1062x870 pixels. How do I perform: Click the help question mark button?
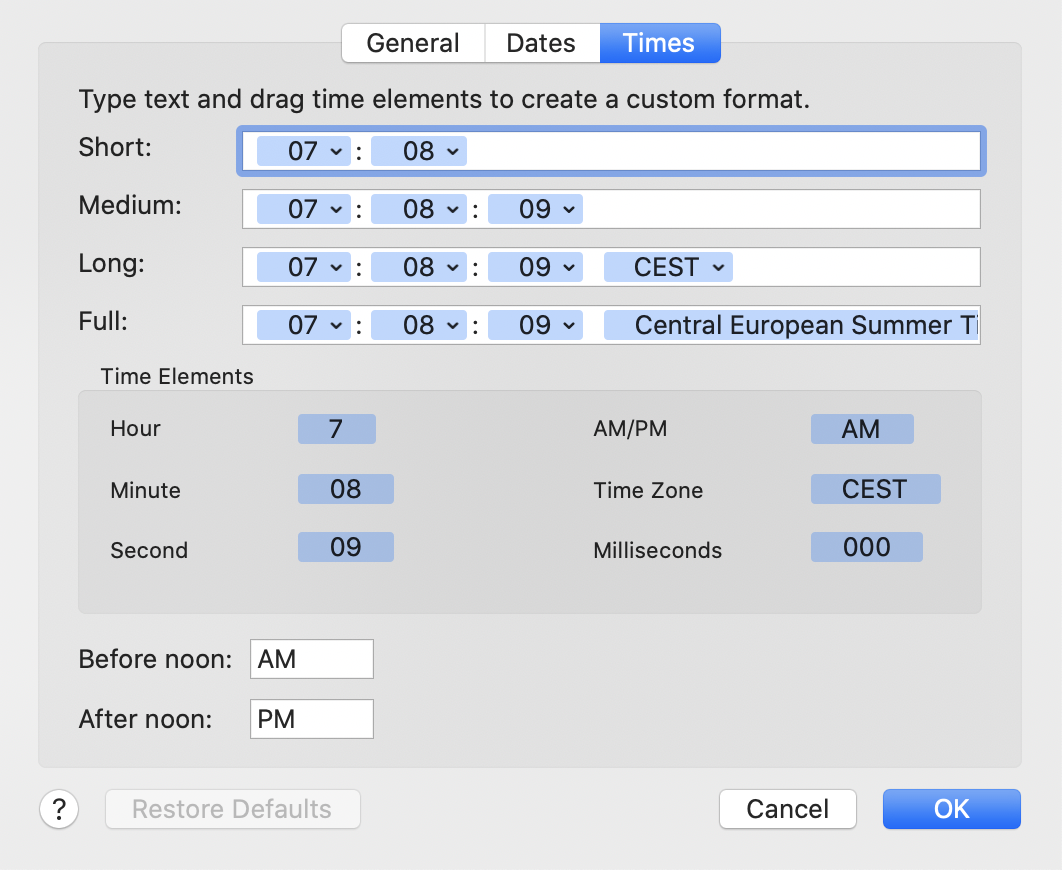60,809
